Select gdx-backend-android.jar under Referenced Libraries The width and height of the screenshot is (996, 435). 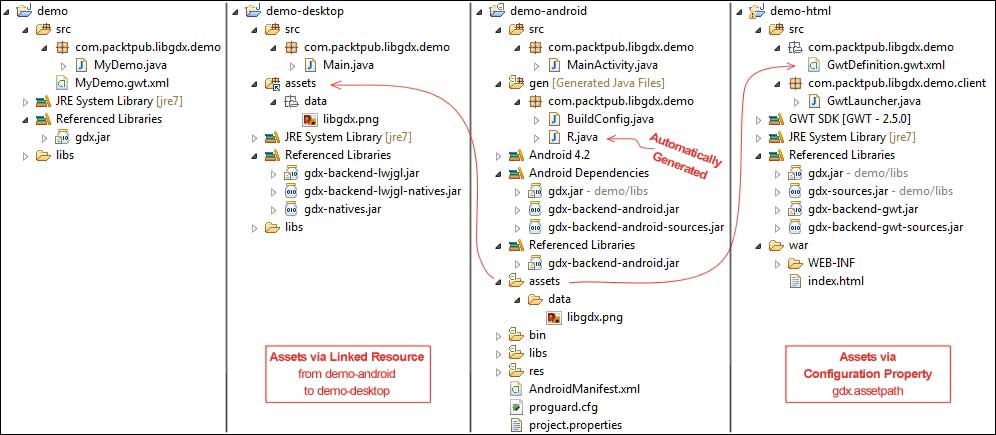(612, 263)
